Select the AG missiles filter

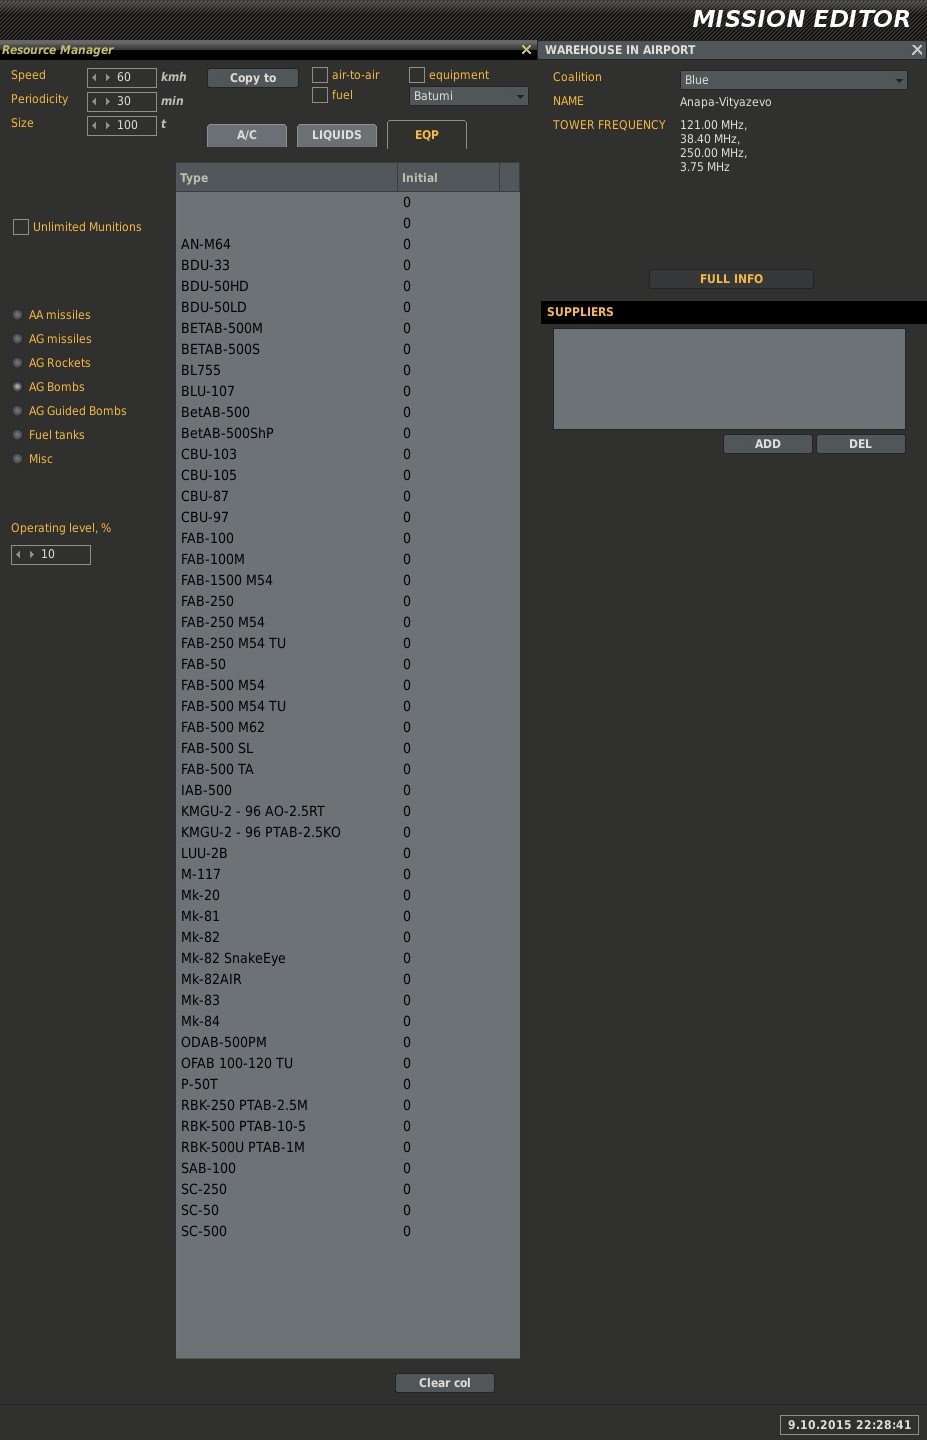[x=18, y=339]
